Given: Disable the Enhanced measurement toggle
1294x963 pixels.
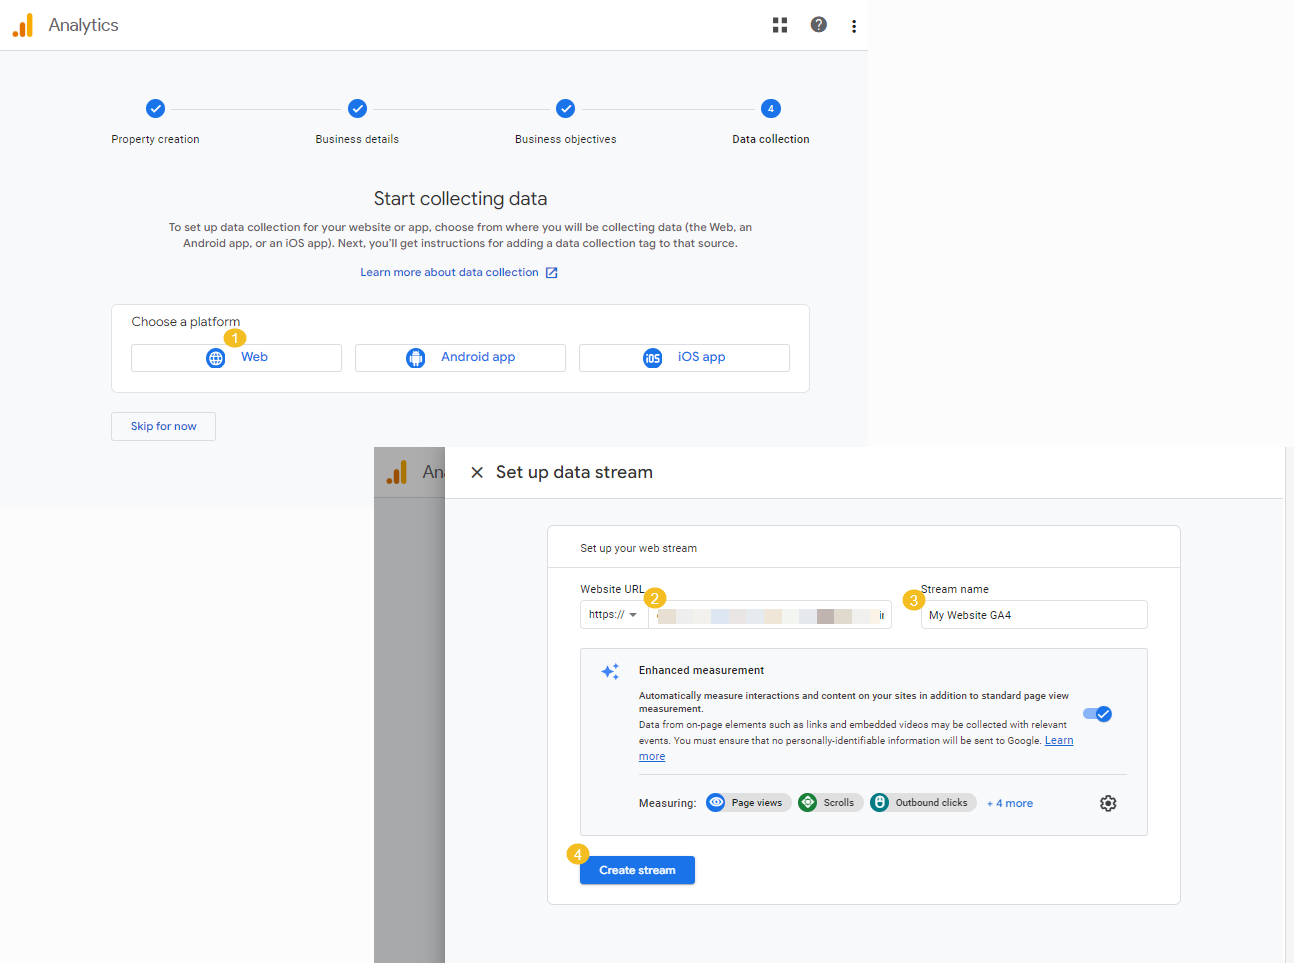Looking at the screenshot, I should click(1097, 714).
